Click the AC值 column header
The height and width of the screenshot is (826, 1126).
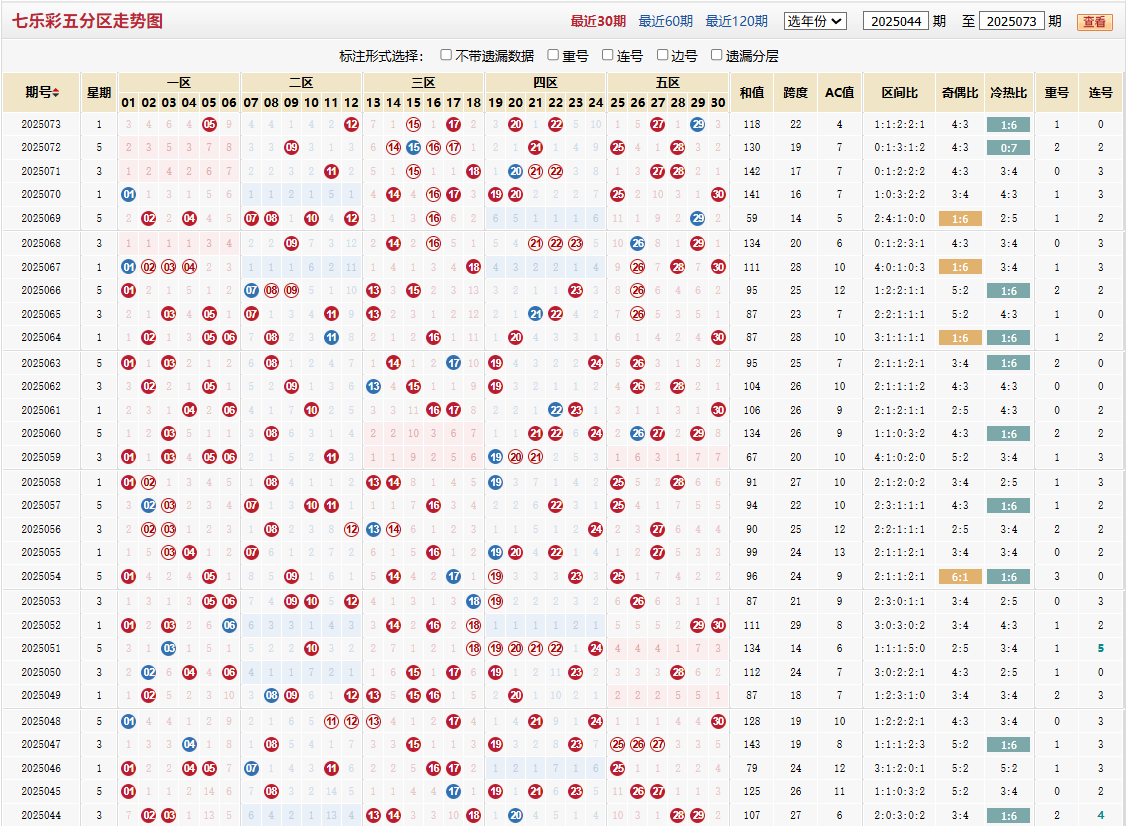[839, 93]
